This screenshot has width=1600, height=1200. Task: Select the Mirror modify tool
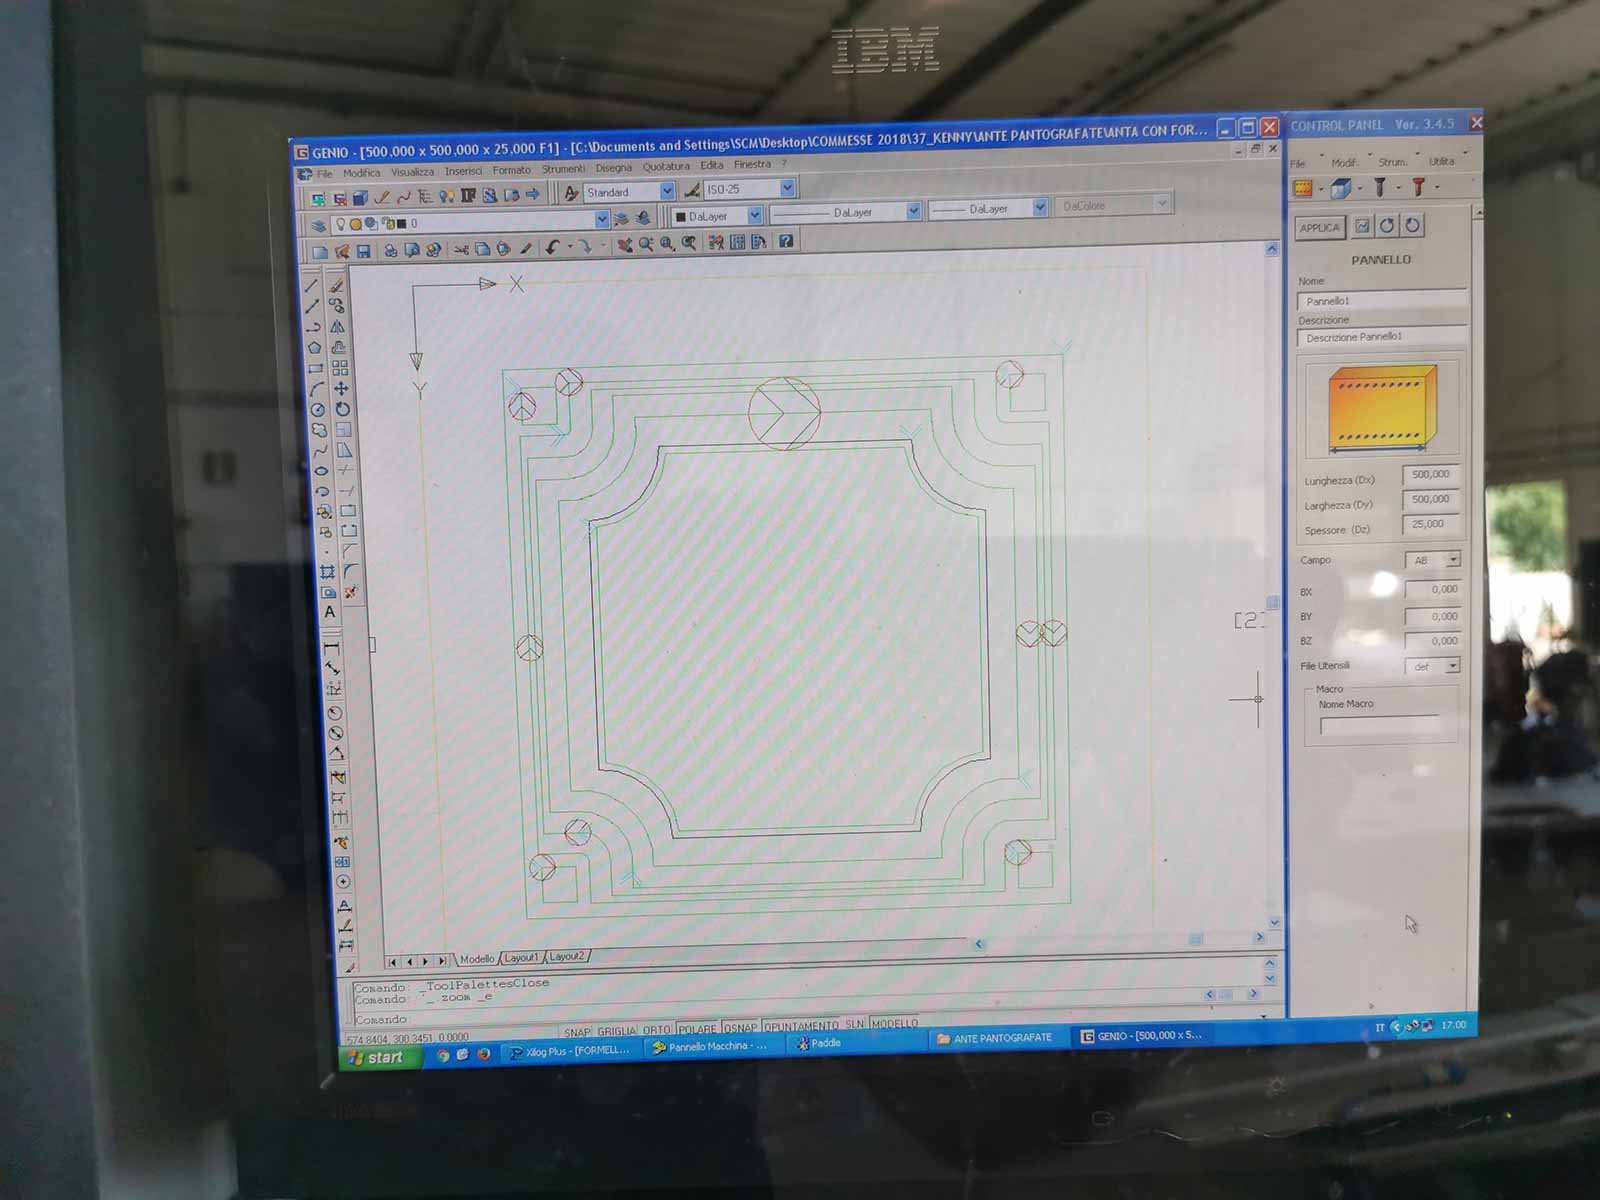pyautogui.click(x=338, y=326)
